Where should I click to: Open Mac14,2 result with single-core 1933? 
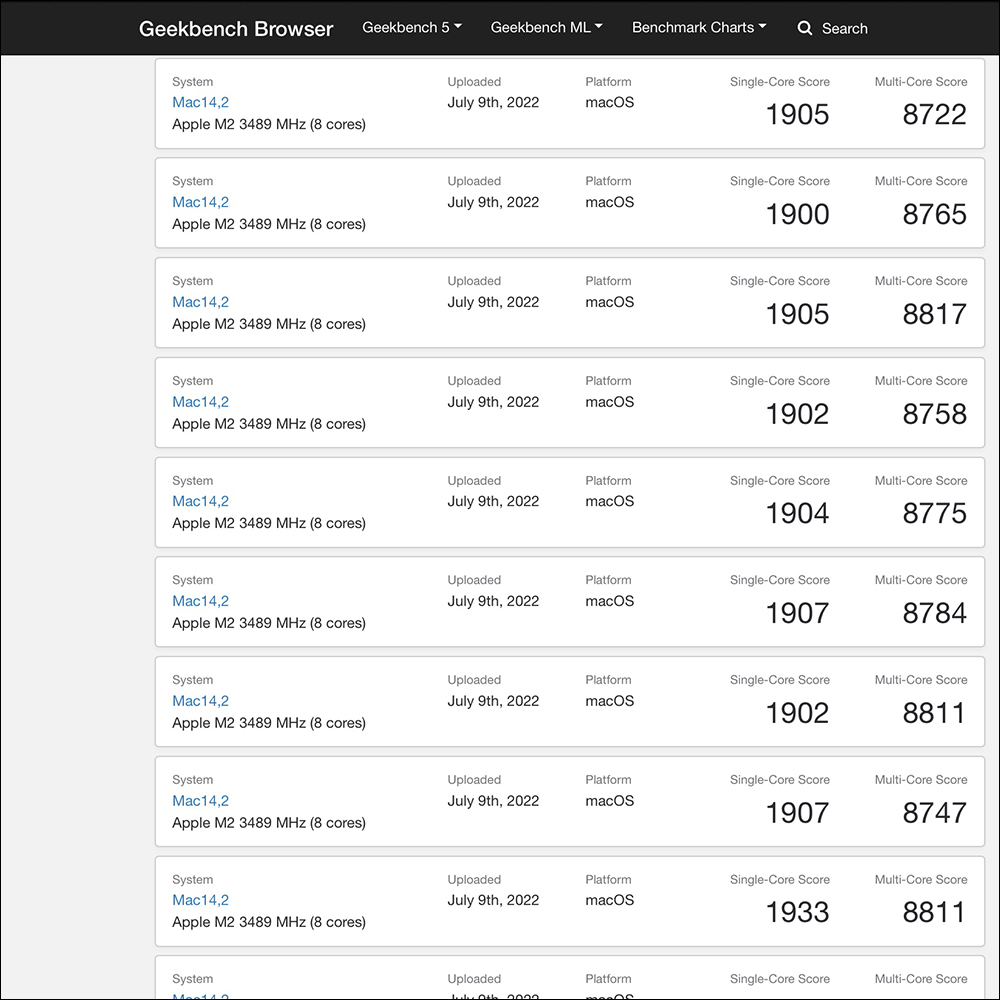200,900
